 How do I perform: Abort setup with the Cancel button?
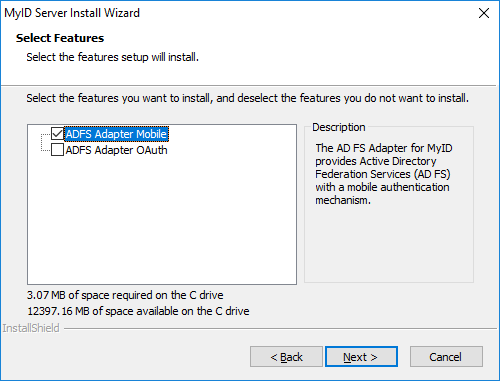(446, 357)
